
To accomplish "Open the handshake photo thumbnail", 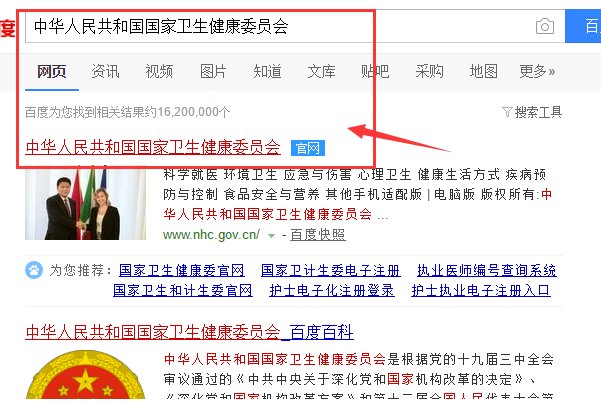I will [x=85, y=204].
